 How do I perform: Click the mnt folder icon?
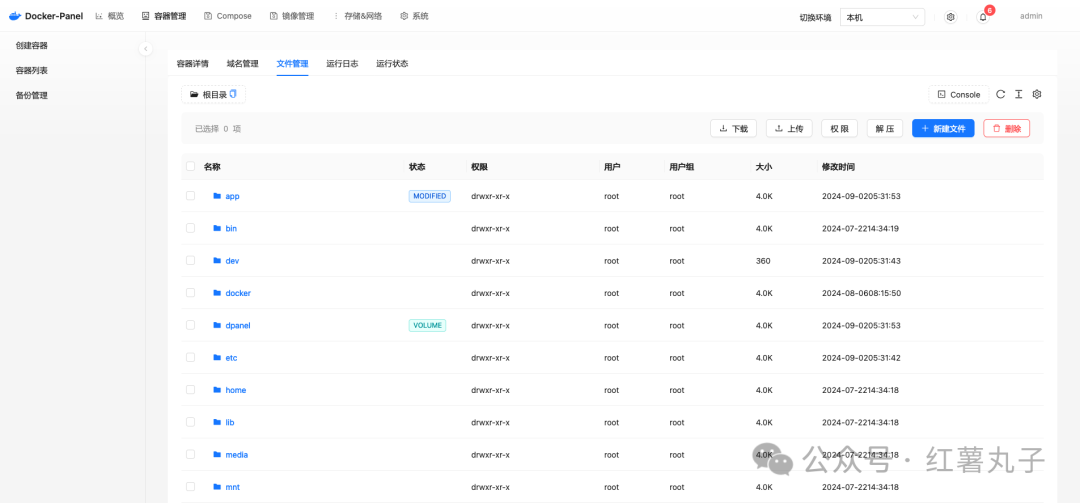[217, 487]
